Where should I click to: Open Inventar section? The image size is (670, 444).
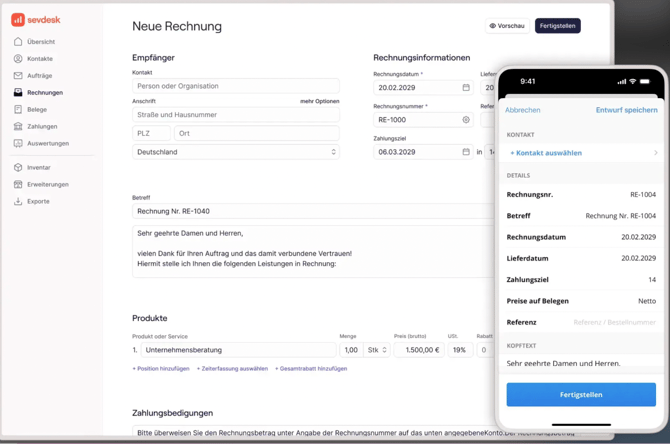(39, 168)
